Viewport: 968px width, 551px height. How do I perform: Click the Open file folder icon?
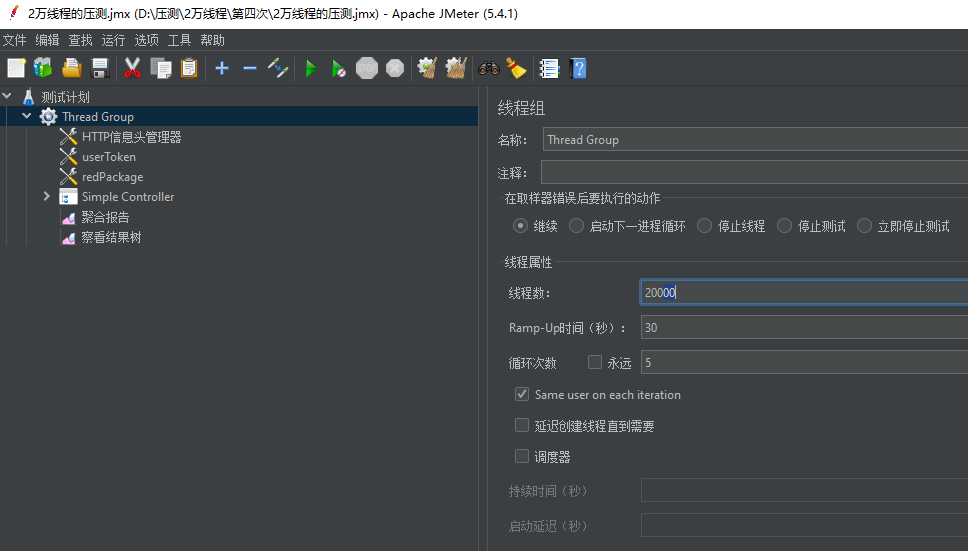point(72,68)
